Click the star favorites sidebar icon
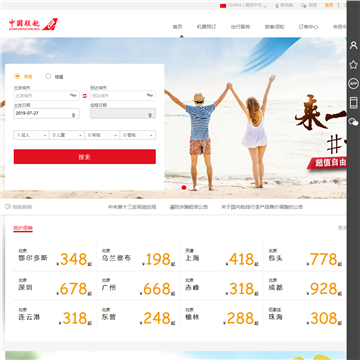The height and width of the screenshot is (360, 360). [x=353, y=64]
